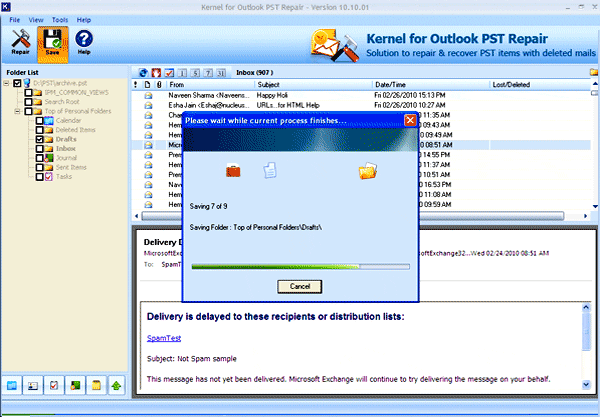Sort by the Date/Time column header
The width and height of the screenshot is (600, 417).
coord(431,85)
